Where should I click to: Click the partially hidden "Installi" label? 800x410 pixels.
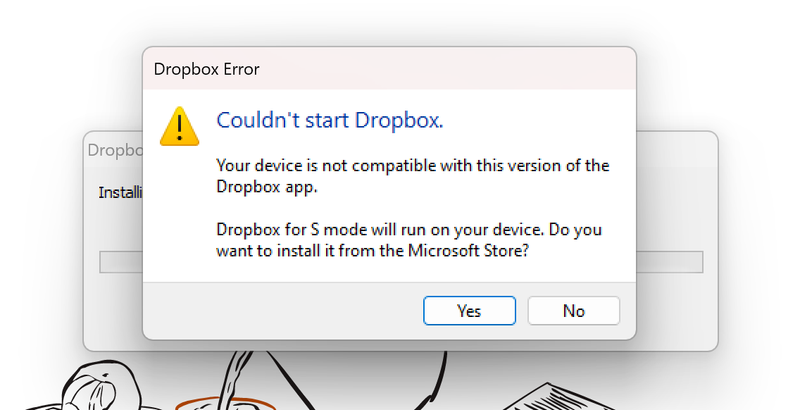pyautogui.click(x=119, y=192)
